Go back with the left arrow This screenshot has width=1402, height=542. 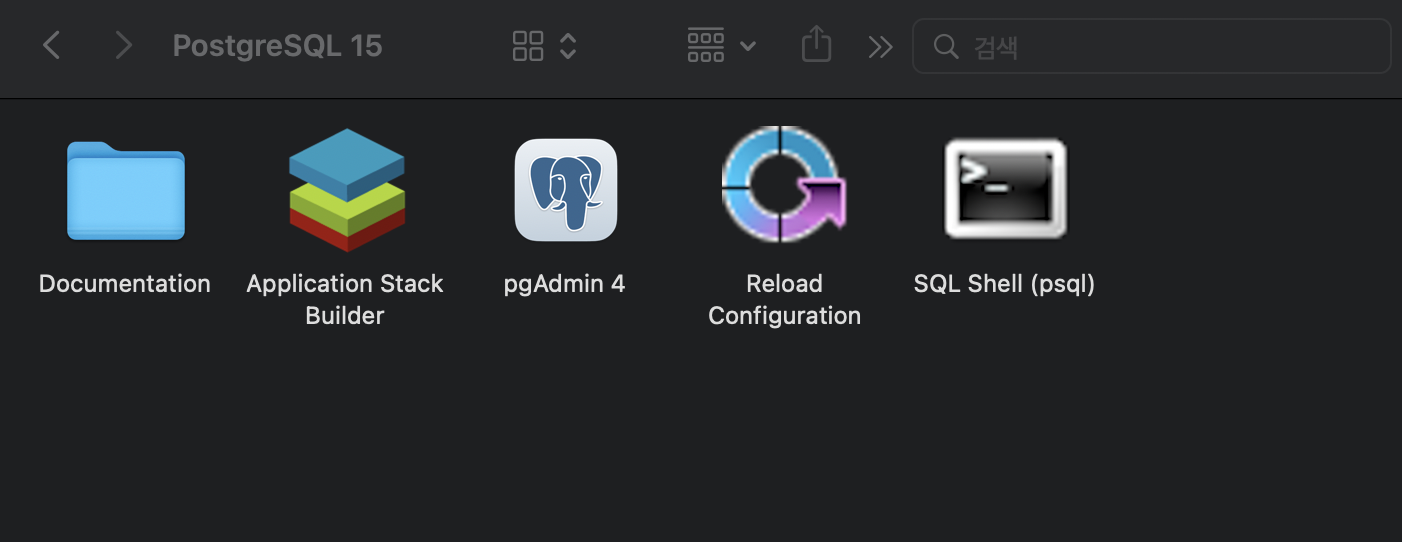52,45
